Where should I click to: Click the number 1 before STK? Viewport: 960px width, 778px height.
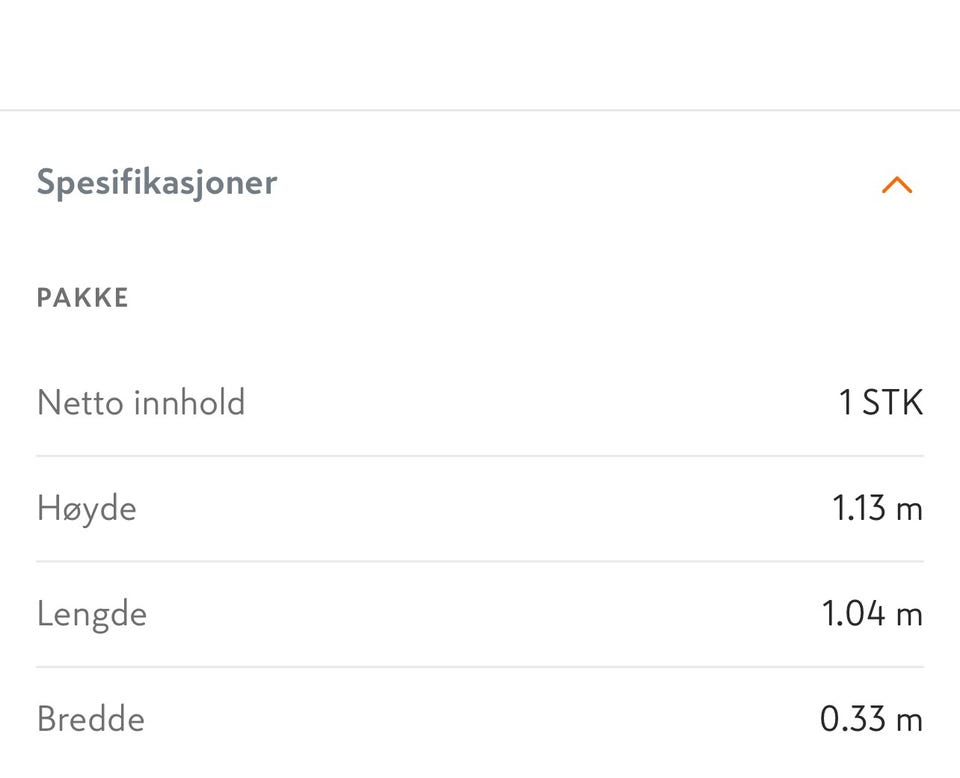[x=846, y=403]
